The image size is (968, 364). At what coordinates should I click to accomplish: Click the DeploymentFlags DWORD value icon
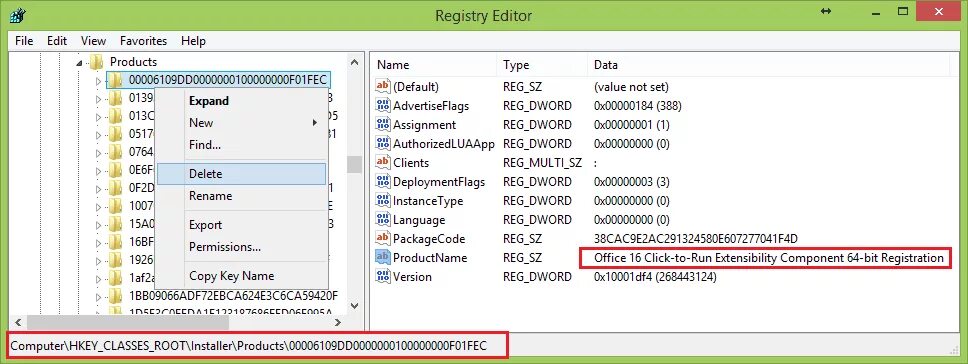(x=383, y=182)
